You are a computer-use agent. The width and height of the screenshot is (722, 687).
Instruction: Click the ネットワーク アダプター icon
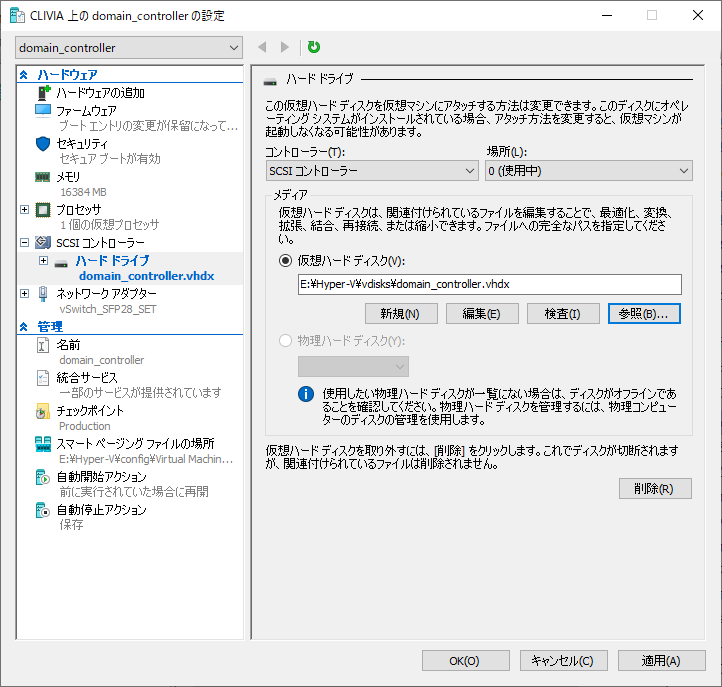tap(43, 294)
